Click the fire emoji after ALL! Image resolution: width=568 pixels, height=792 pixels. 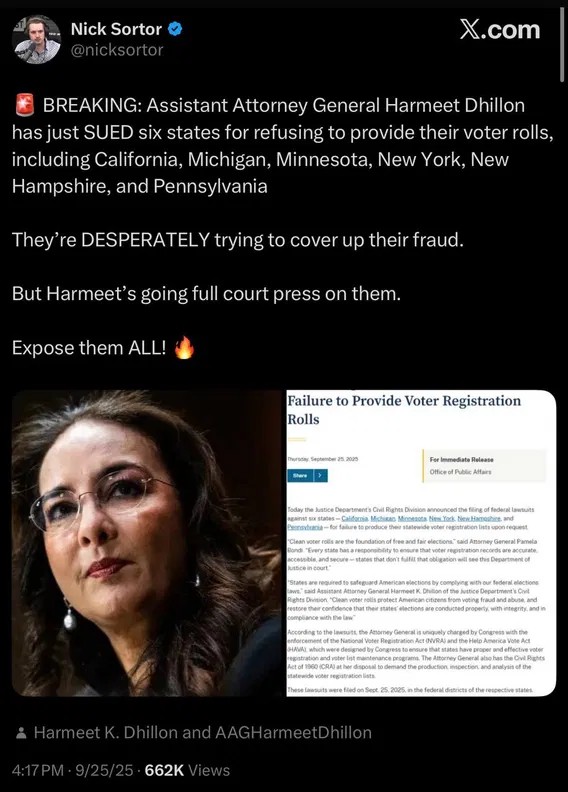point(185,348)
